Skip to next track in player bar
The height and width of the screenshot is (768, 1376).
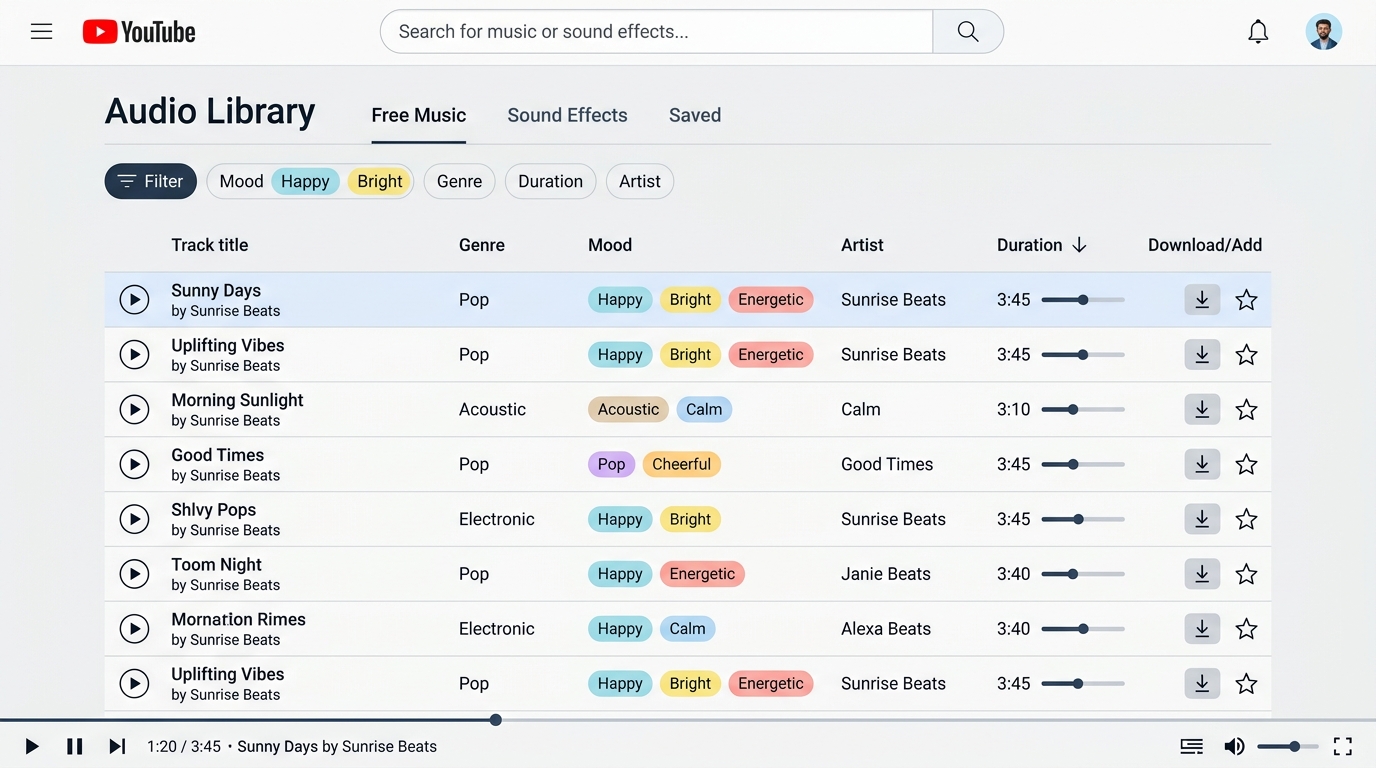(117, 746)
